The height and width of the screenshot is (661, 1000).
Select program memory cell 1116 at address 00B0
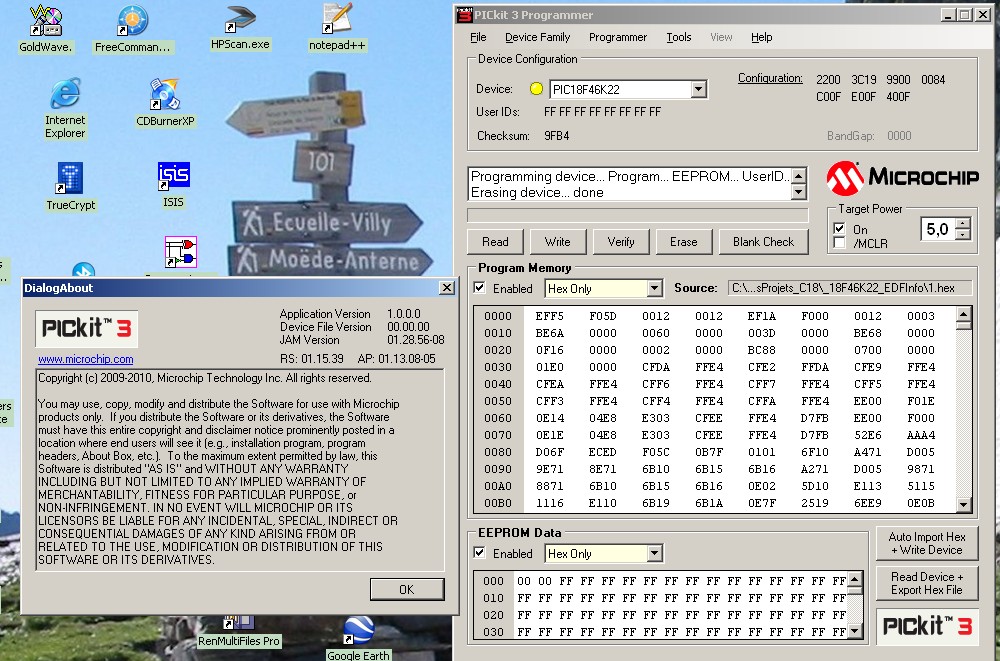point(550,503)
